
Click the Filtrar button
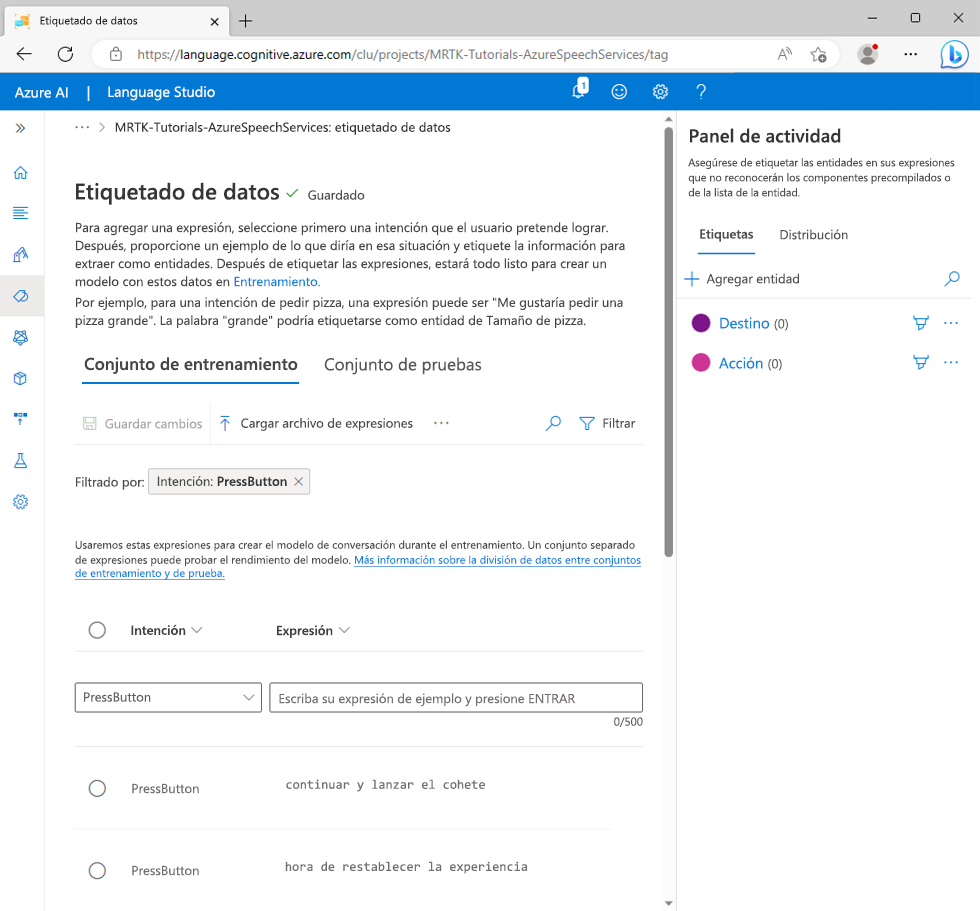[608, 424]
